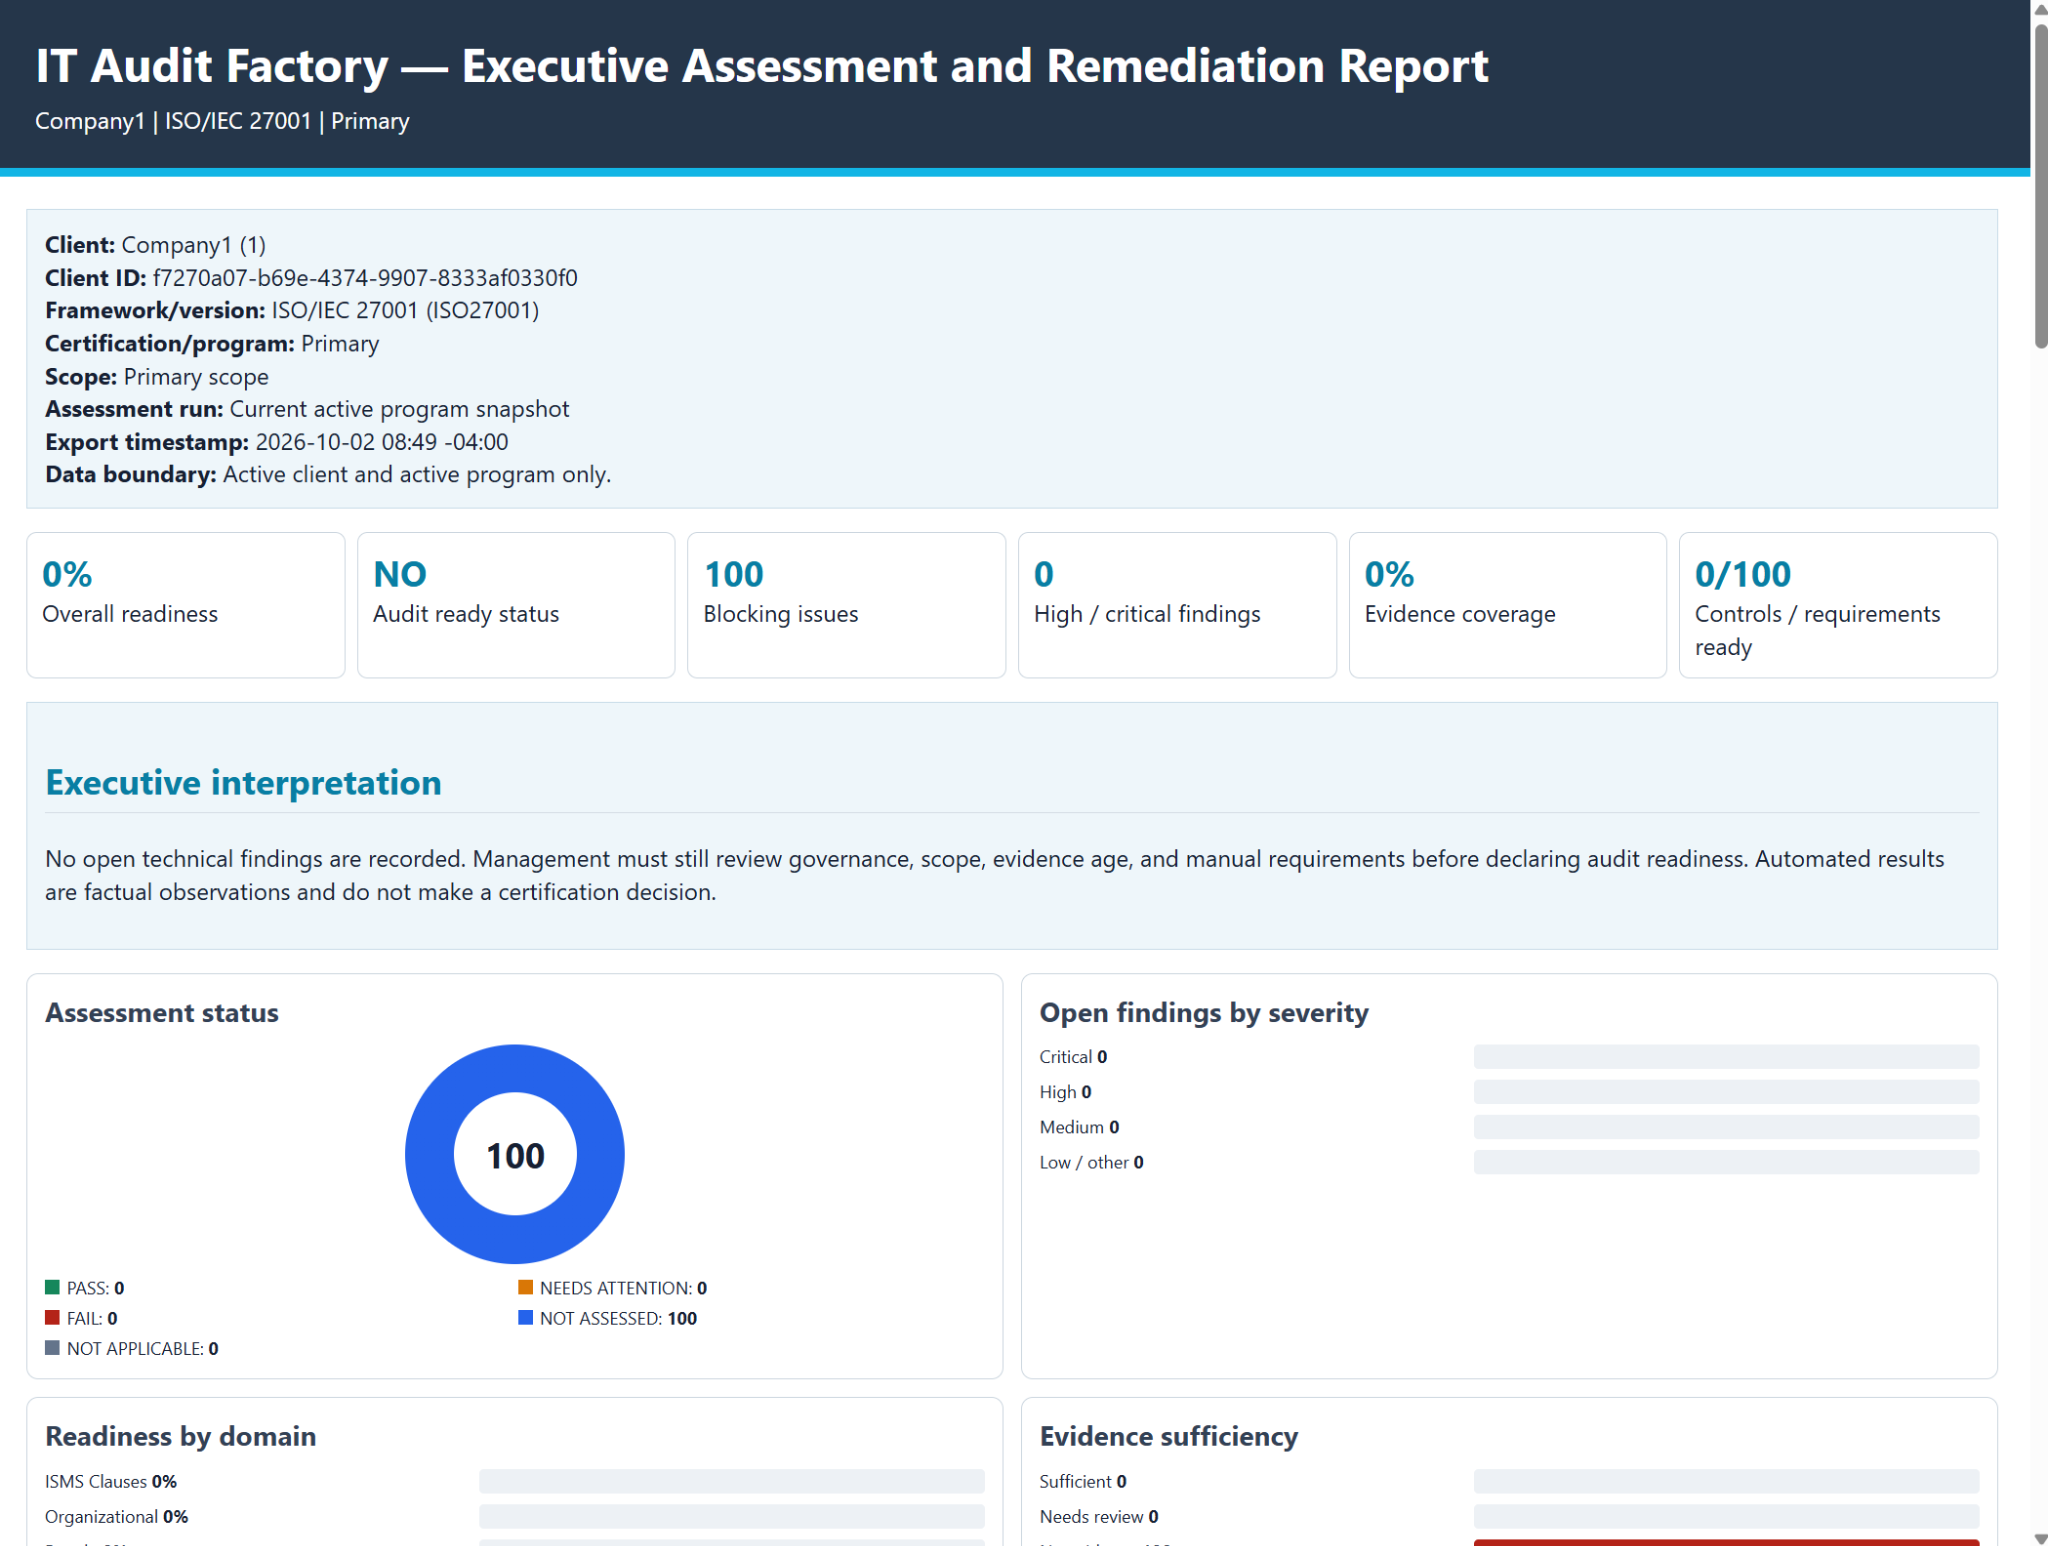2048x1546 pixels.
Task: Click the Framework/version line
Action: pos(292,310)
